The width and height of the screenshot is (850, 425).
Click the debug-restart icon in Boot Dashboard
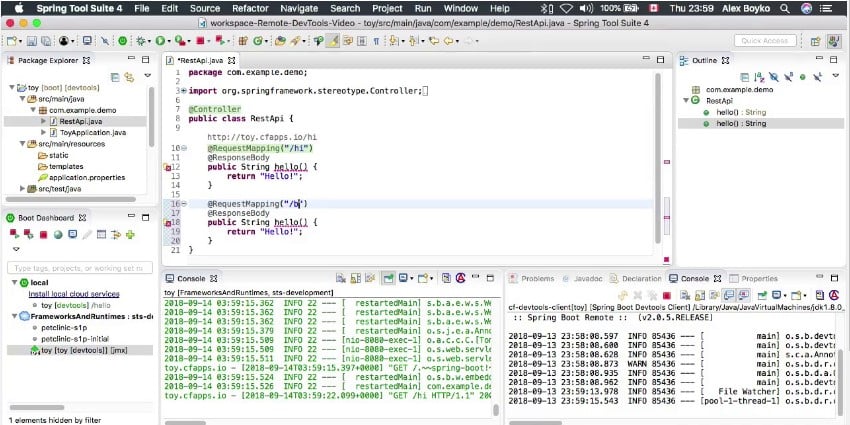point(29,235)
